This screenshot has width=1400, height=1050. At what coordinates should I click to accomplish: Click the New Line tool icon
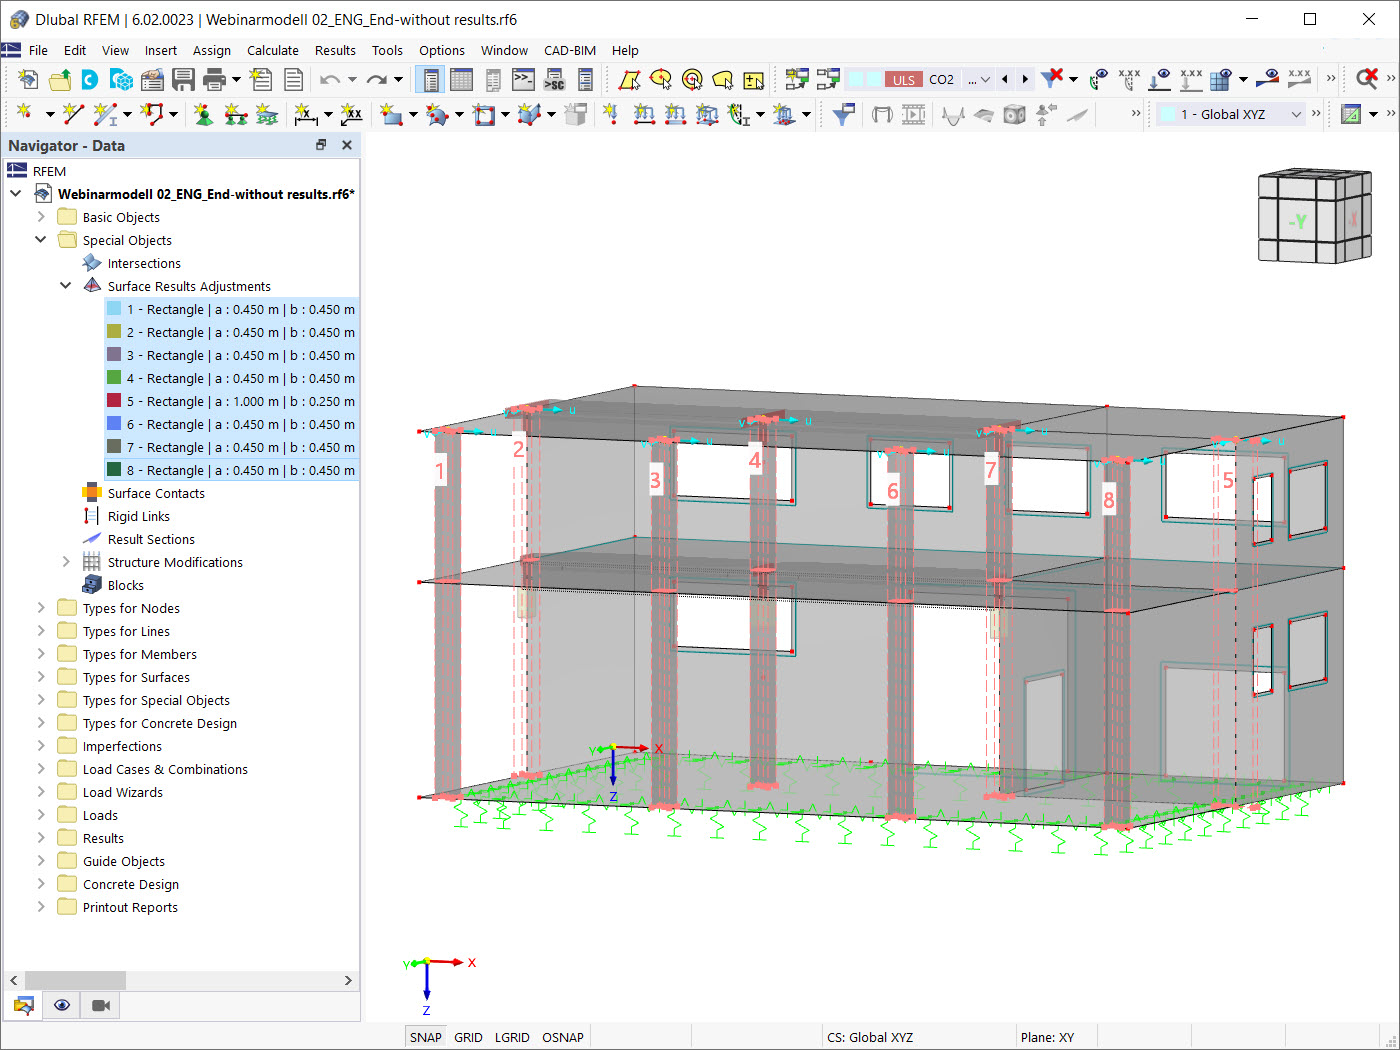point(73,115)
